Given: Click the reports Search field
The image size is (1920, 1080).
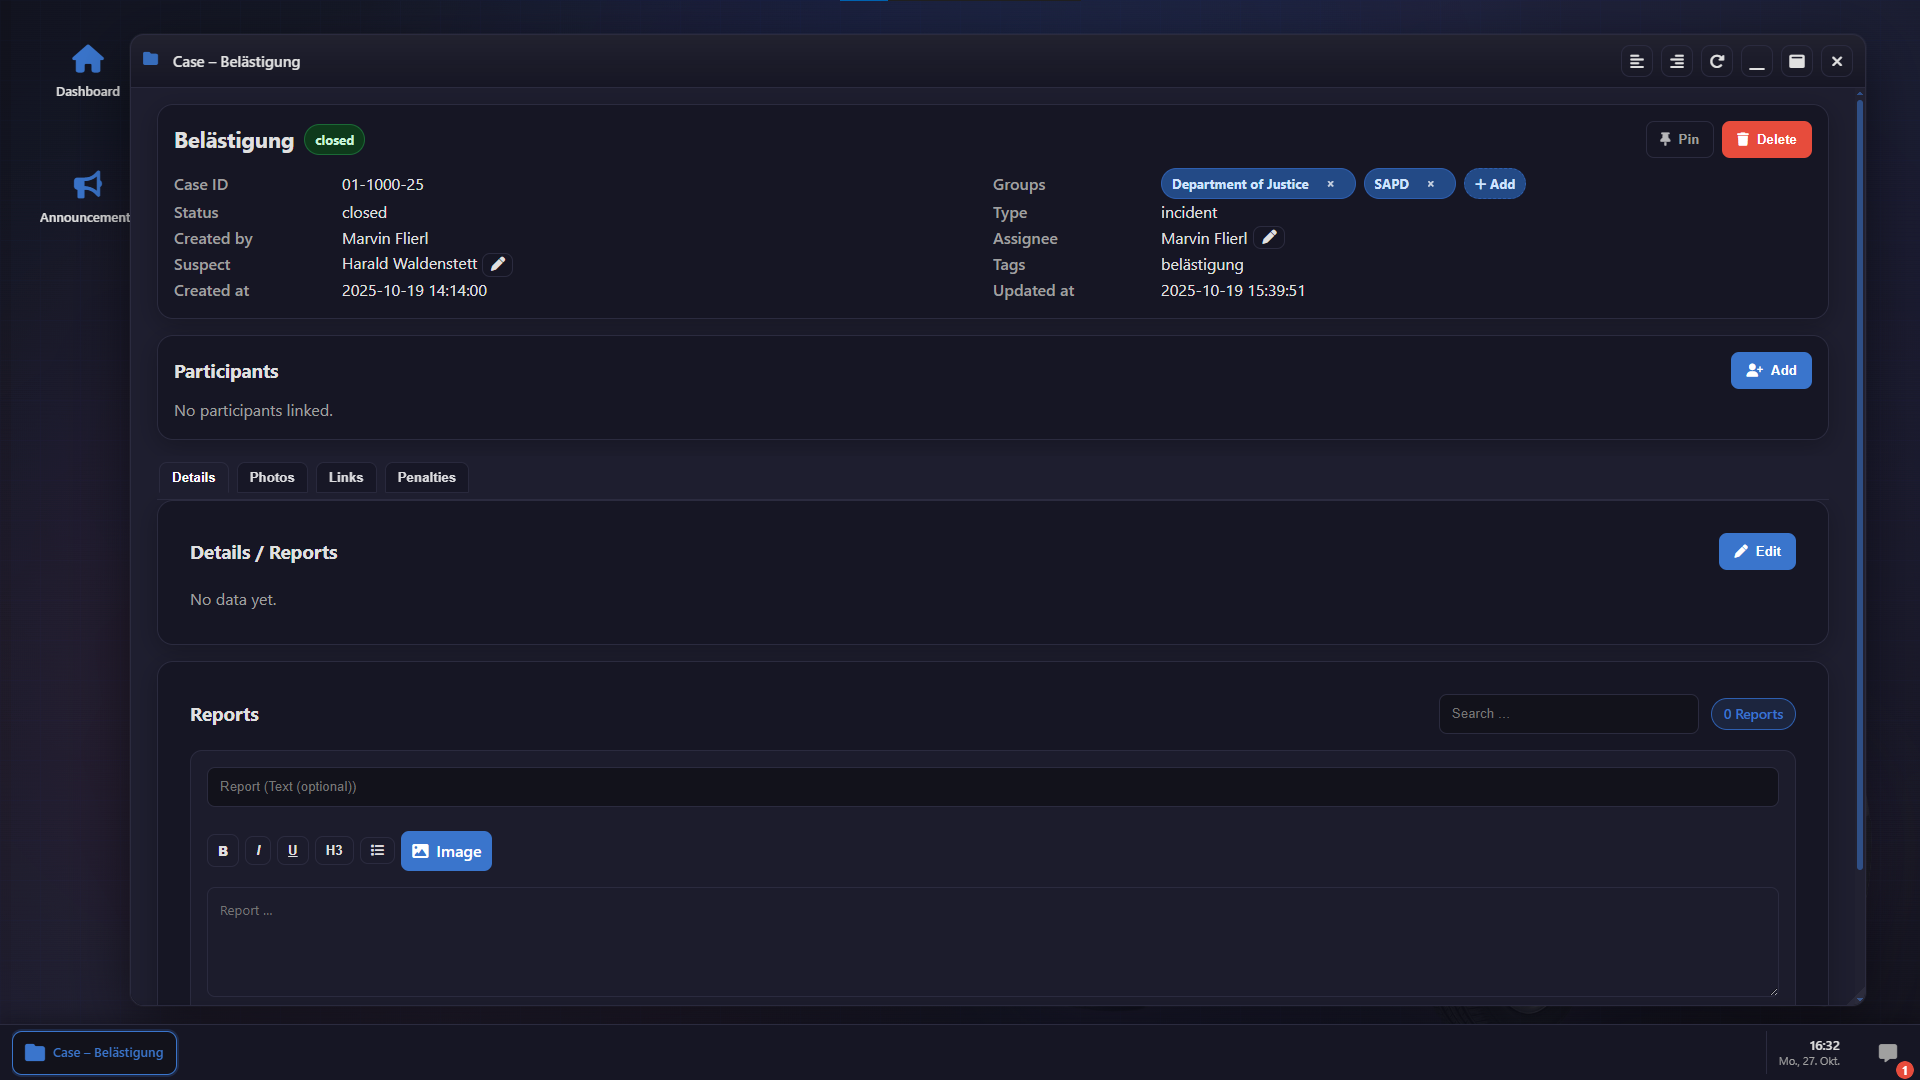Looking at the screenshot, I should pyautogui.click(x=1568, y=714).
